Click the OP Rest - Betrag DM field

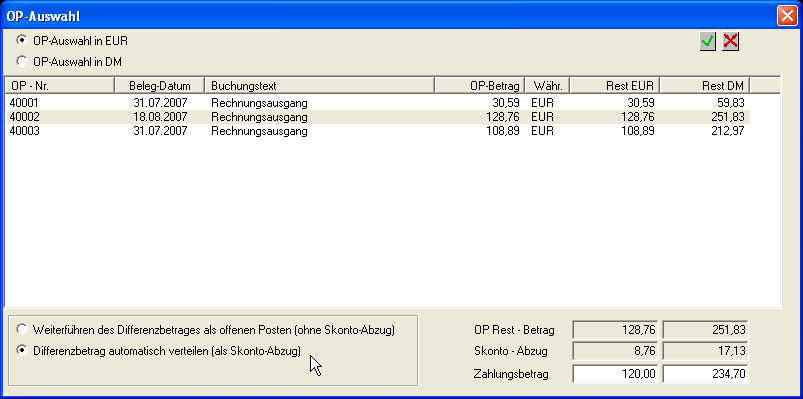(x=705, y=330)
